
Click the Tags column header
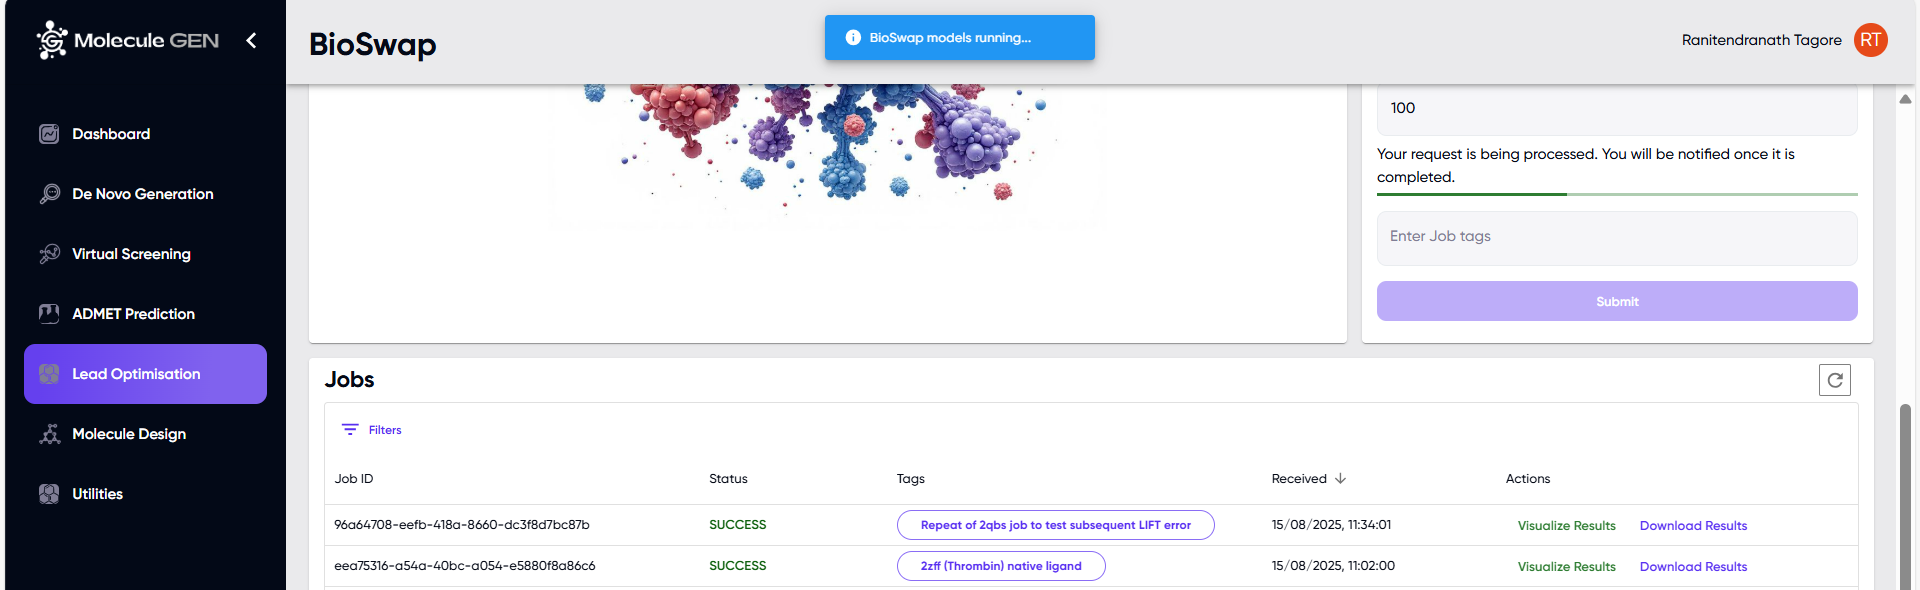[911, 479]
